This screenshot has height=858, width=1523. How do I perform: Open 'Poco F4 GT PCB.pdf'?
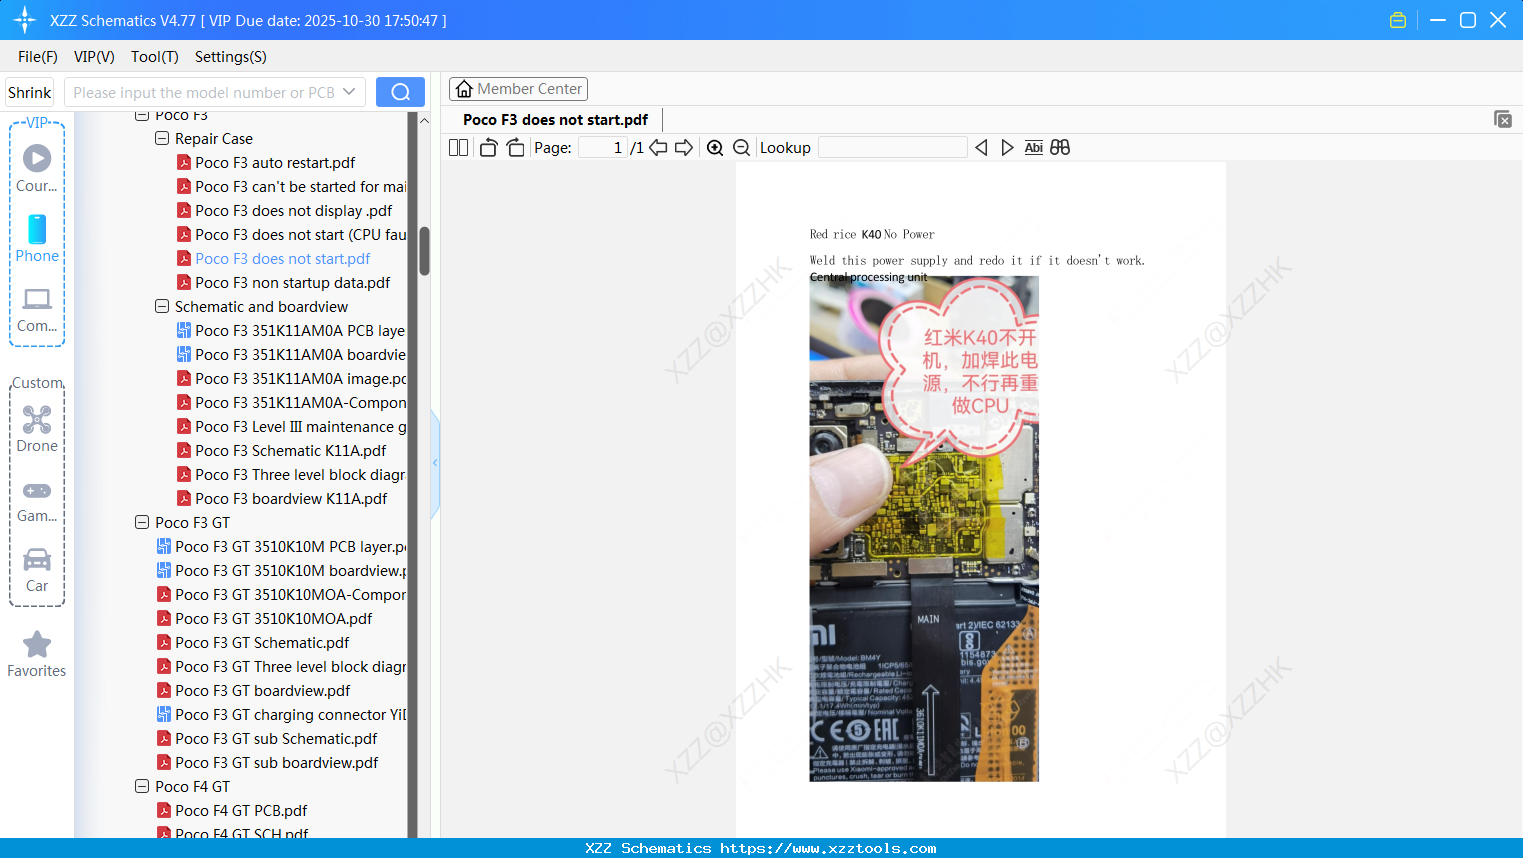point(241,811)
